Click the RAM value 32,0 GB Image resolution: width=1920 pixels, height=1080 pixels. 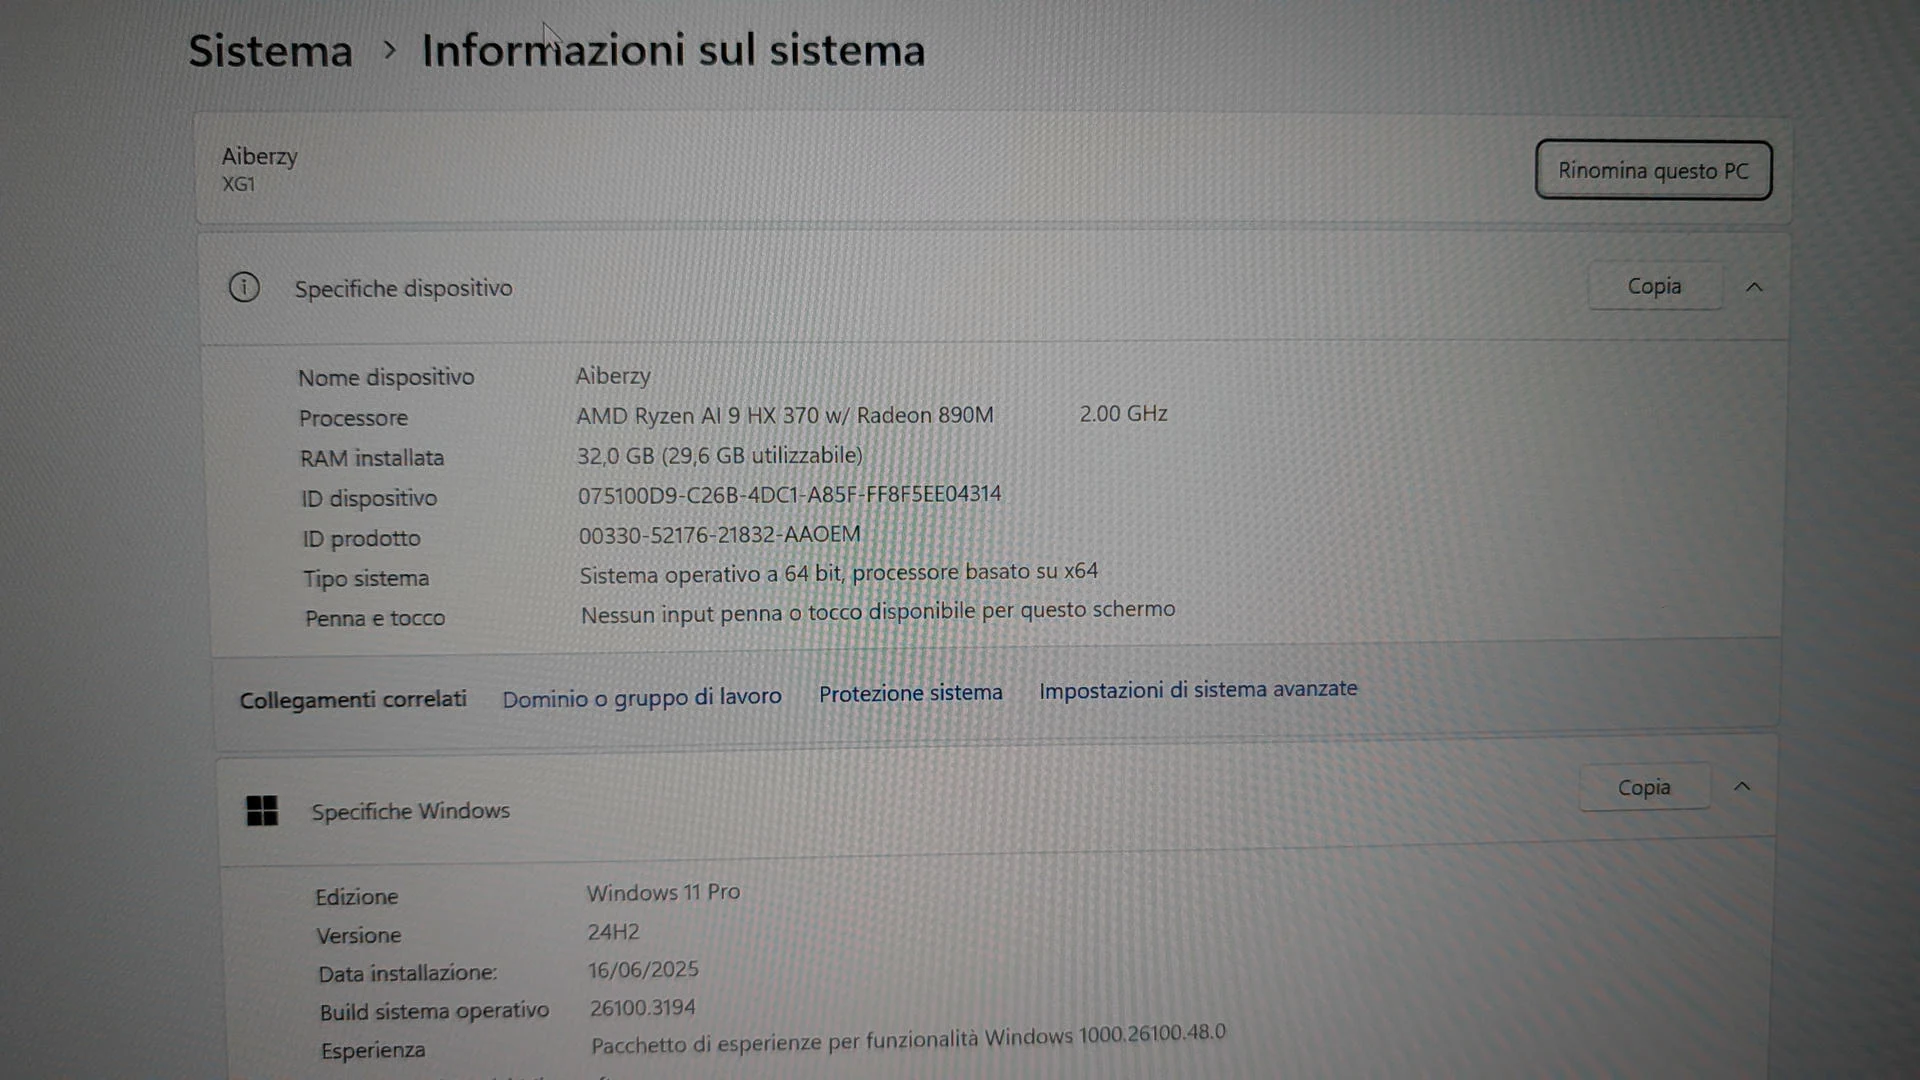pos(719,455)
